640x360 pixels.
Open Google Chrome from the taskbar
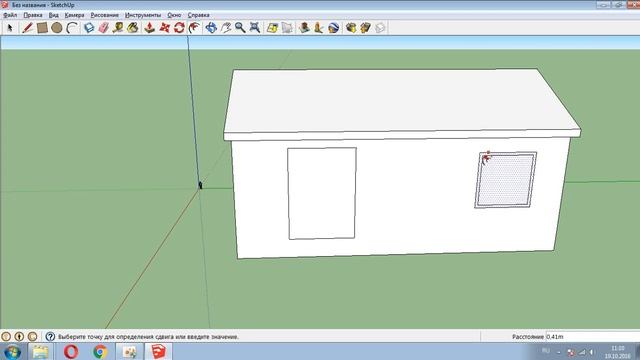[x=100, y=352]
